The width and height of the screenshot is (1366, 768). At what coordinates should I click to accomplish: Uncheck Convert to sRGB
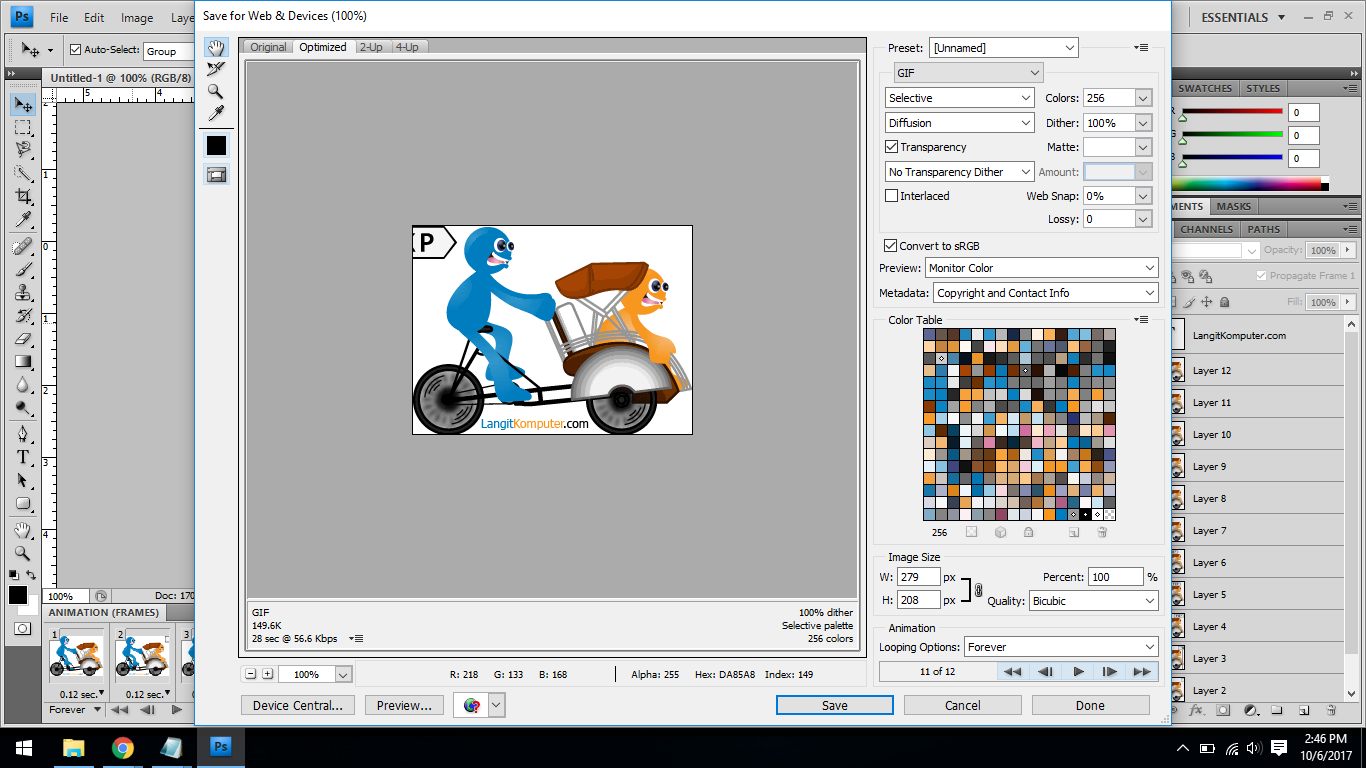889,245
